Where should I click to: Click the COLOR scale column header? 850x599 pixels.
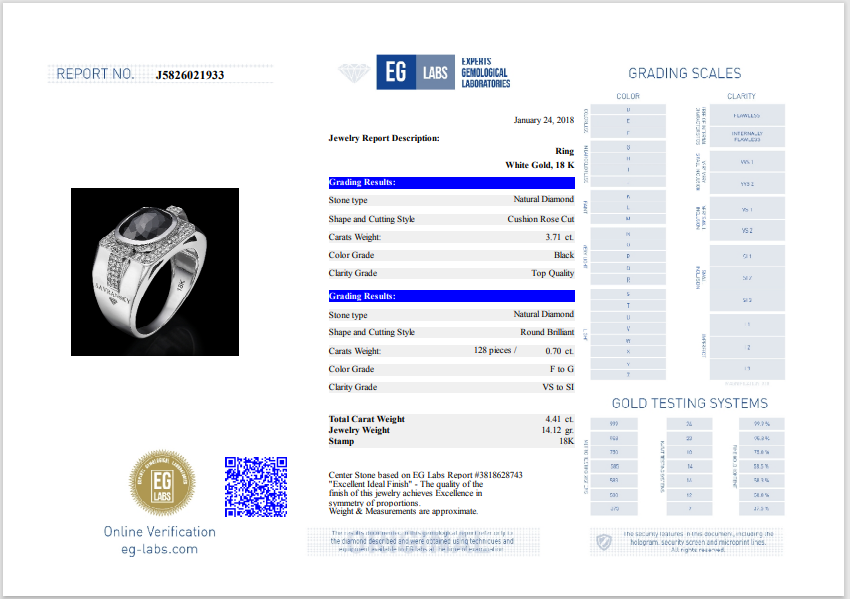pyautogui.click(x=628, y=97)
